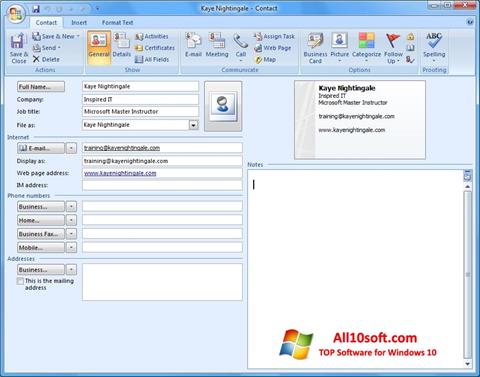Expand the File as dropdown
This screenshot has width=480, height=377.
[x=193, y=125]
